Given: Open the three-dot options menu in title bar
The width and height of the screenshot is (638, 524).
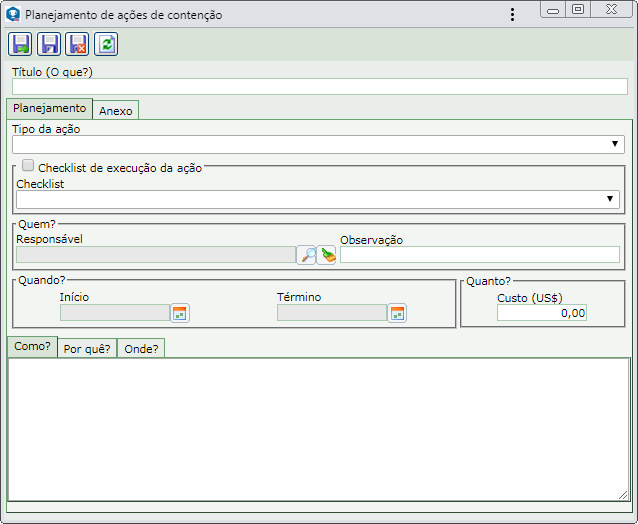Looking at the screenshot, I should click(x=513, y=15).
